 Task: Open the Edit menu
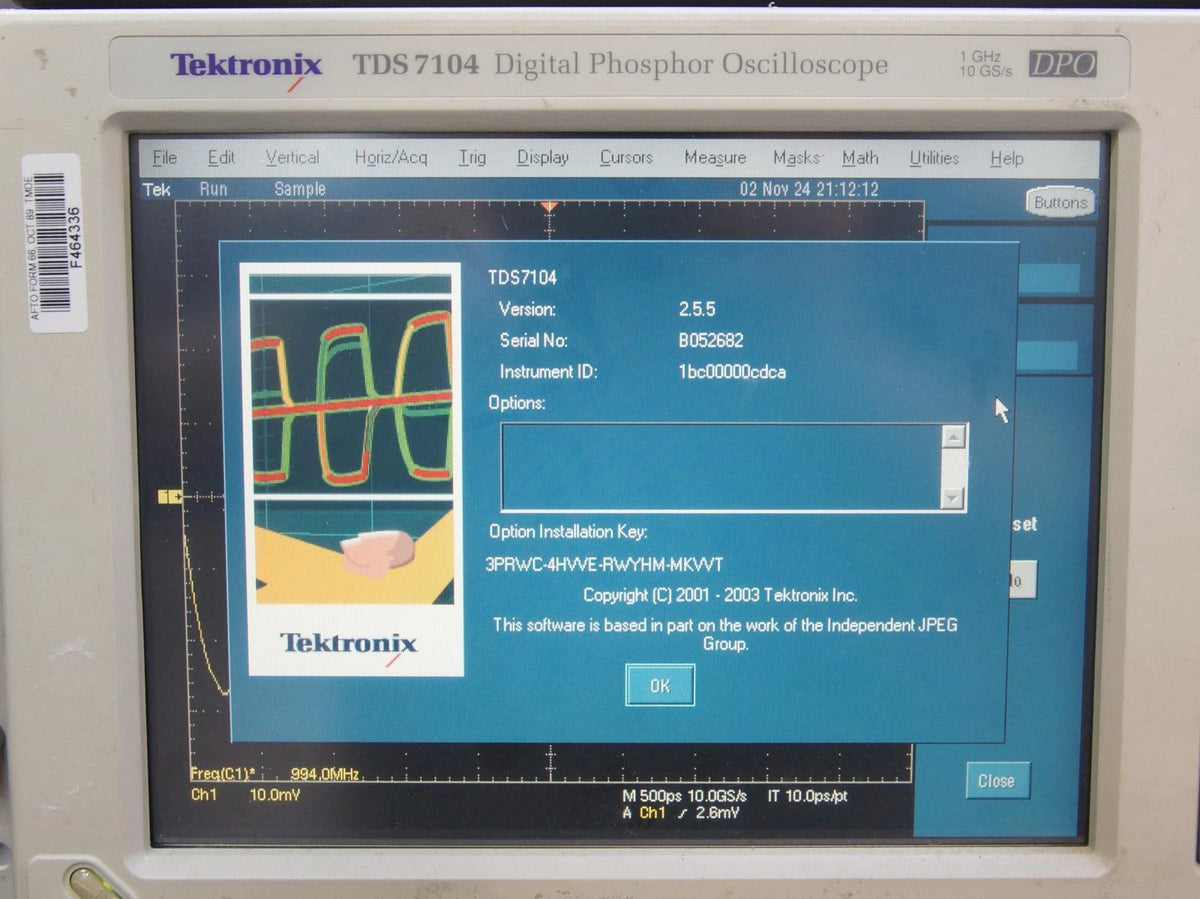[221, 158]
